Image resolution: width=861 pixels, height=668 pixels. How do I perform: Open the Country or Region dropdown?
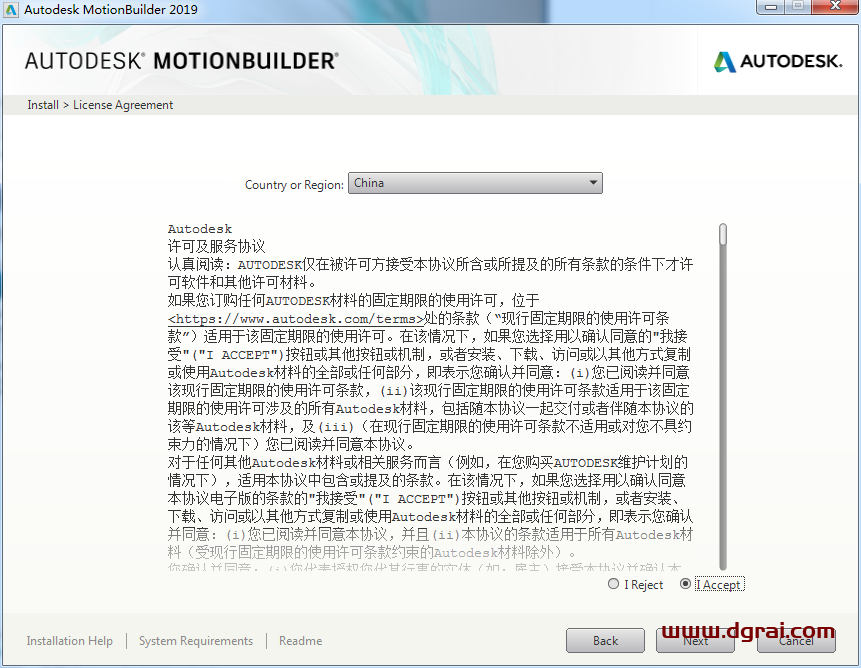[x=476, y=183]
